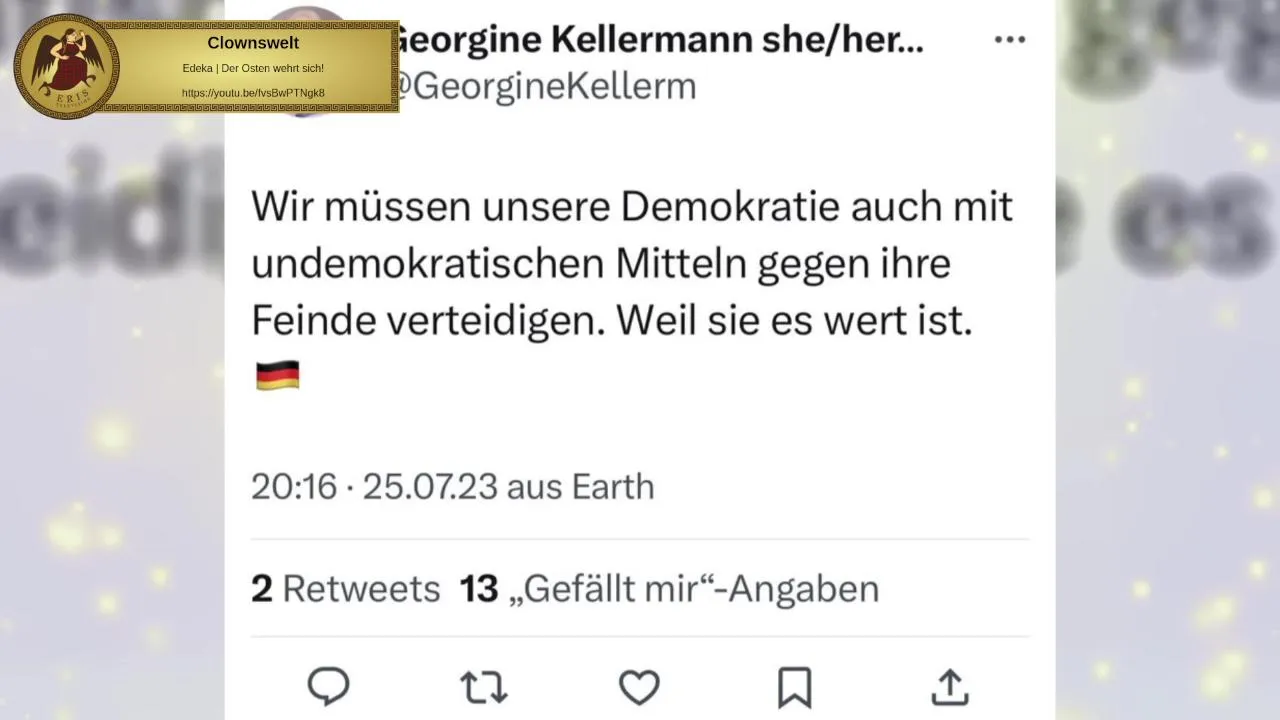Open the share arrow icon
This screenshot has width=1280, height=720.
click(x=949, y=687)
